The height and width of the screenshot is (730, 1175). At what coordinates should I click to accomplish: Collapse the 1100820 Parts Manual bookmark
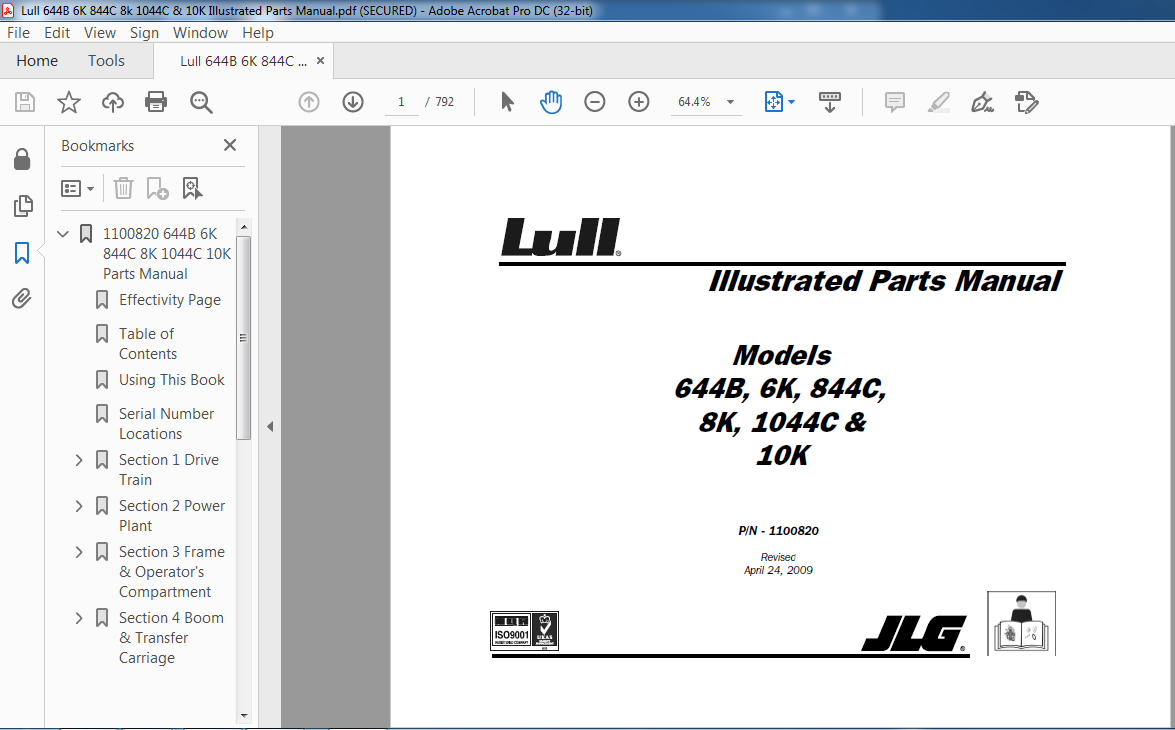(63, 234)
